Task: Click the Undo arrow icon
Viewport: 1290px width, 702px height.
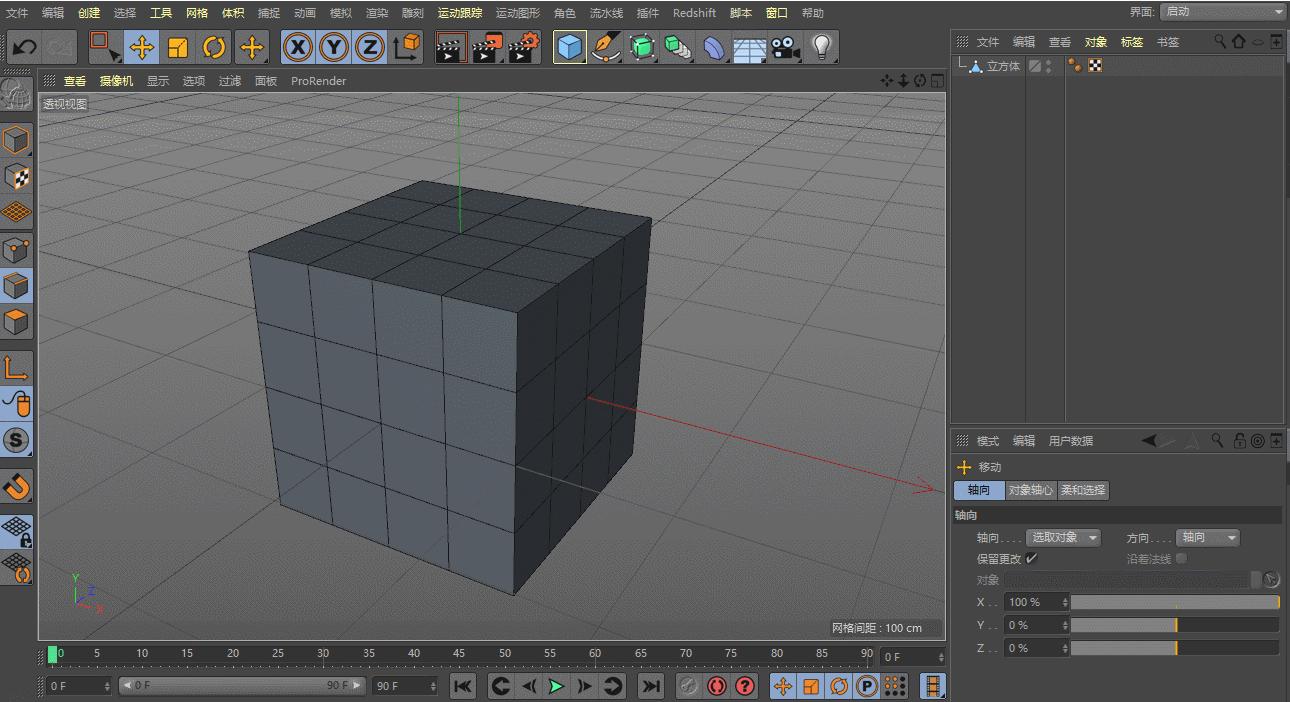Action: pos(24,47)
